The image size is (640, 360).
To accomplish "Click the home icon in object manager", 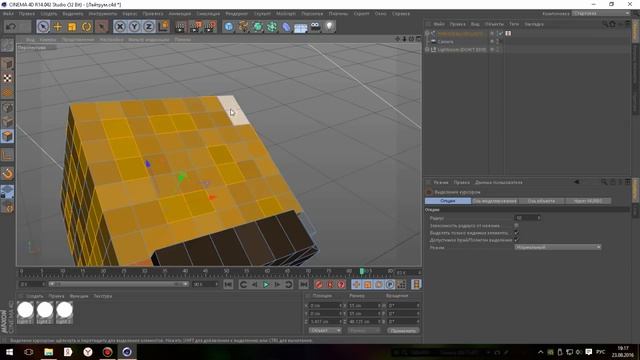I will (612, 24).
